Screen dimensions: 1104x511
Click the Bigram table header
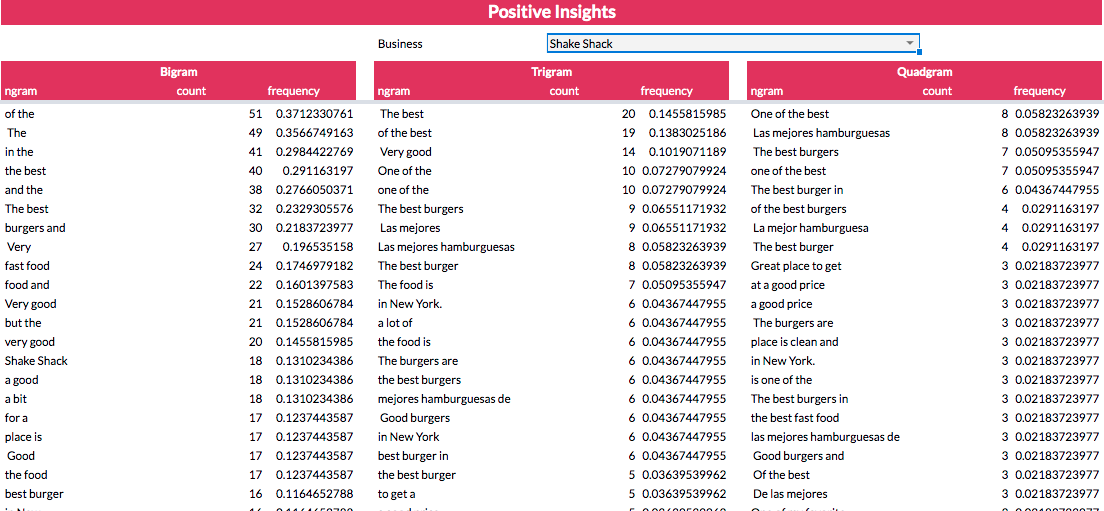179,72
